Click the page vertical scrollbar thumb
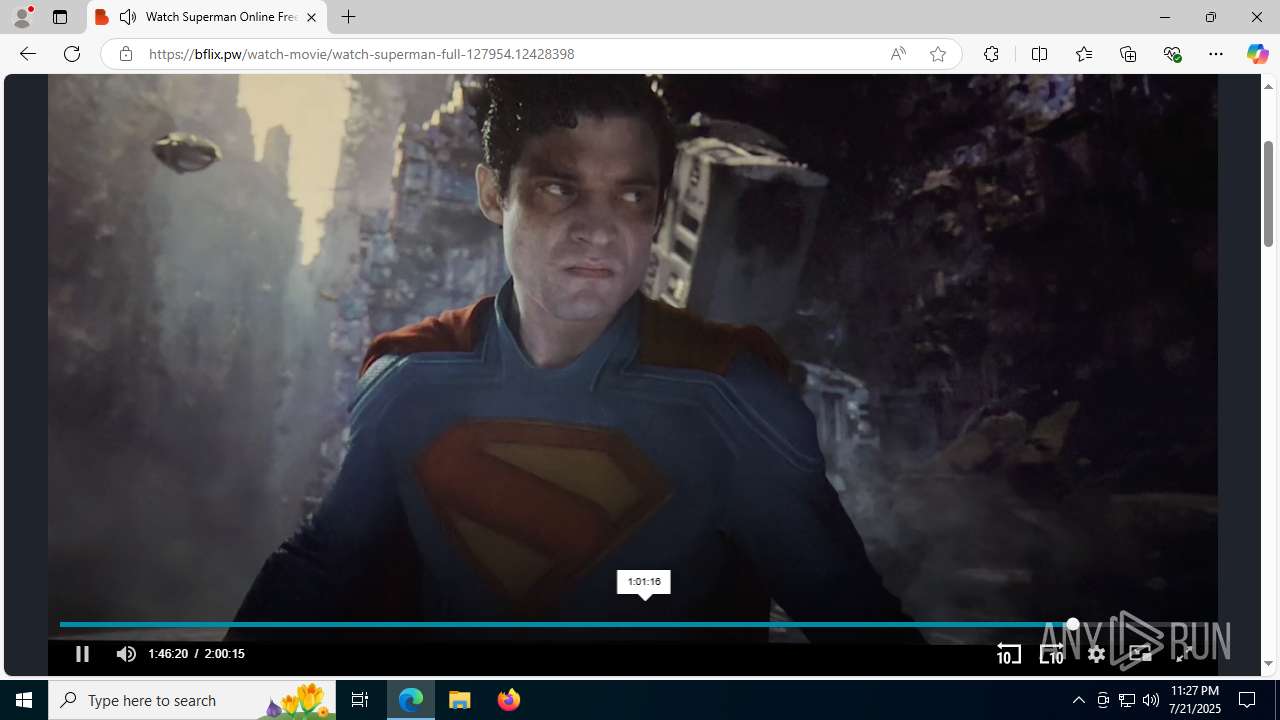The height and width of the screenshot is (720, 1280). pyautogui.click(x=1268, y=194)
